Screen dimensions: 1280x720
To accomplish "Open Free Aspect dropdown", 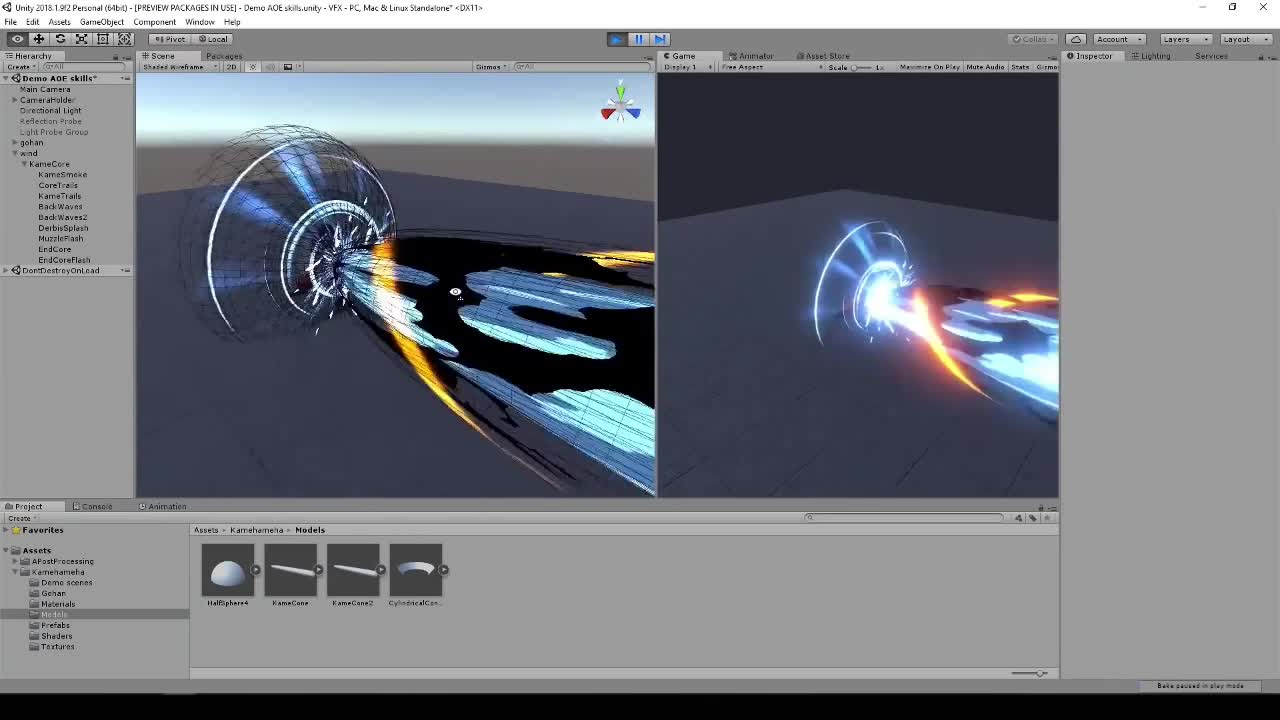I will coord(770,67).
